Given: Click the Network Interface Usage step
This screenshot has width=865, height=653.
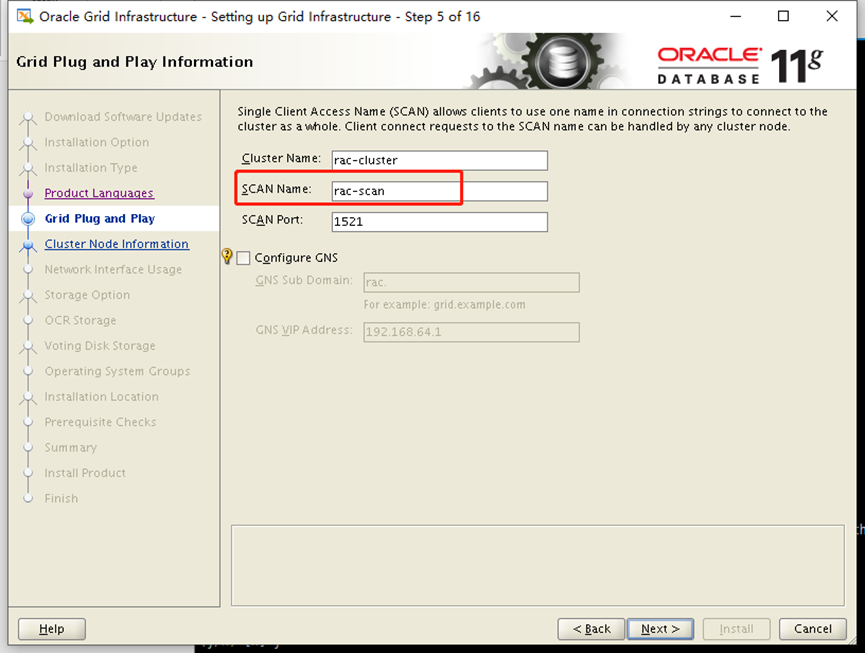Looking at the screenshot, I should click(113, 269).
